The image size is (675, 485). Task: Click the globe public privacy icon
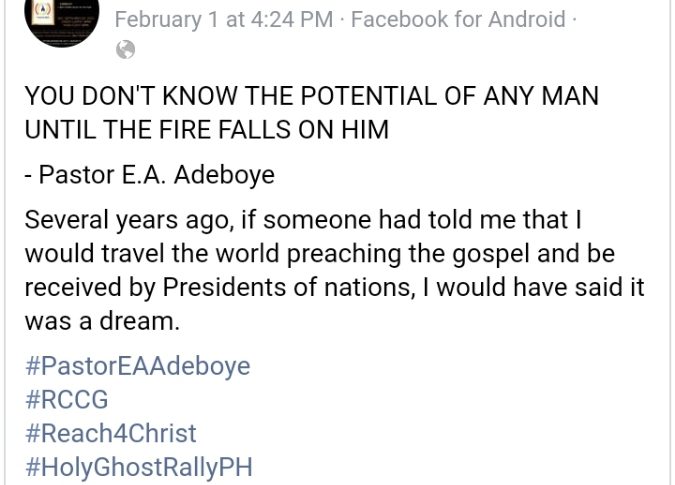pos(125,49)
